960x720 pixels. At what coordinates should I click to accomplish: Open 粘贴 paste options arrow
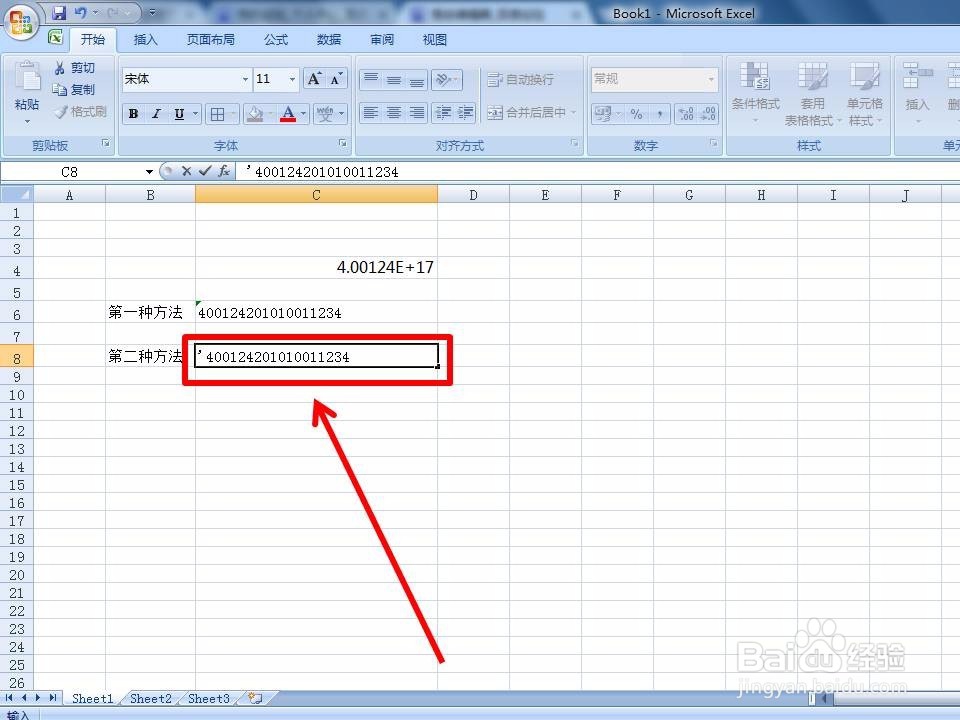(27, 122)
